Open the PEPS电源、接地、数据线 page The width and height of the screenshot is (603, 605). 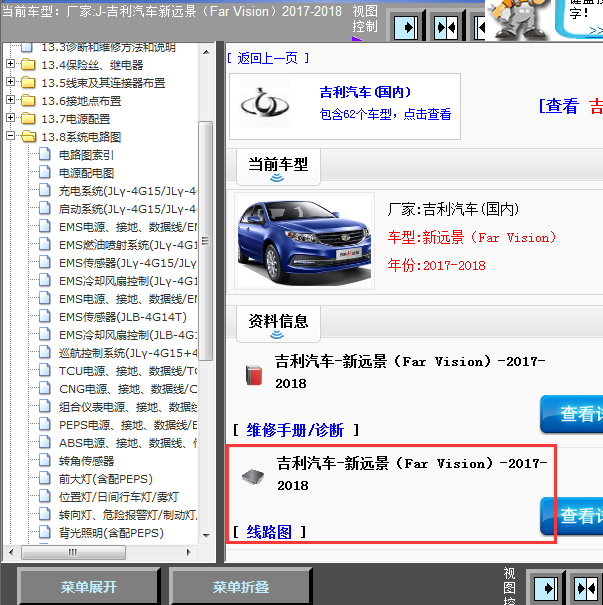click(x=128, y=425)
